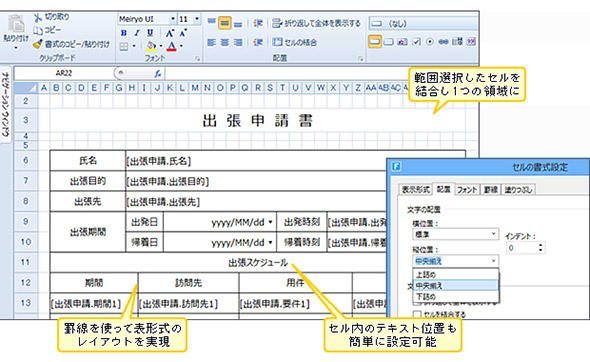Check the セルを結合する checkbox
Viewport: 590px width, 362px height.
coord(417,314)
